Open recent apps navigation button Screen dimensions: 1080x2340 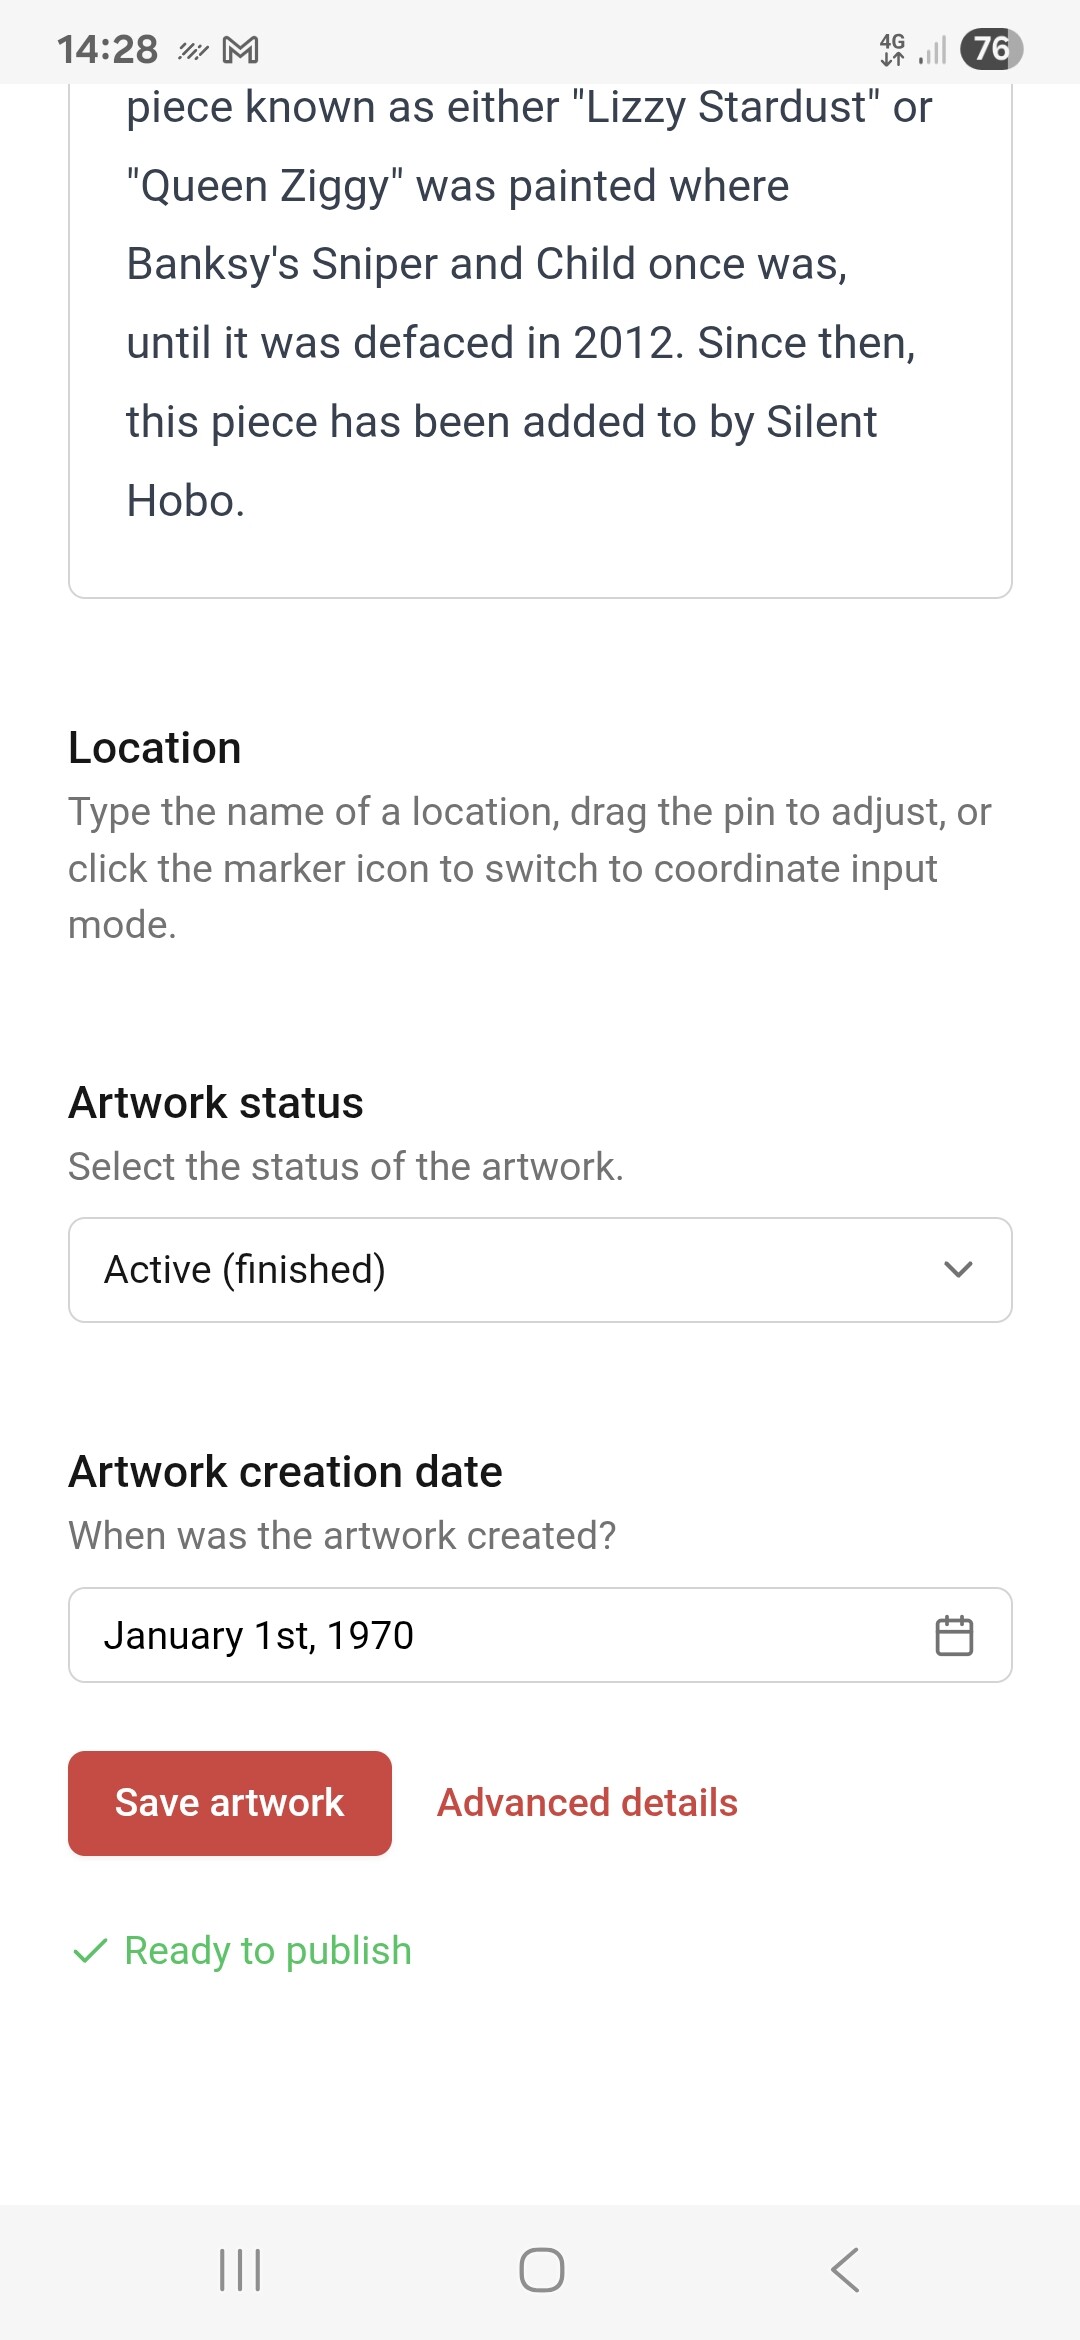point(240,2270)
